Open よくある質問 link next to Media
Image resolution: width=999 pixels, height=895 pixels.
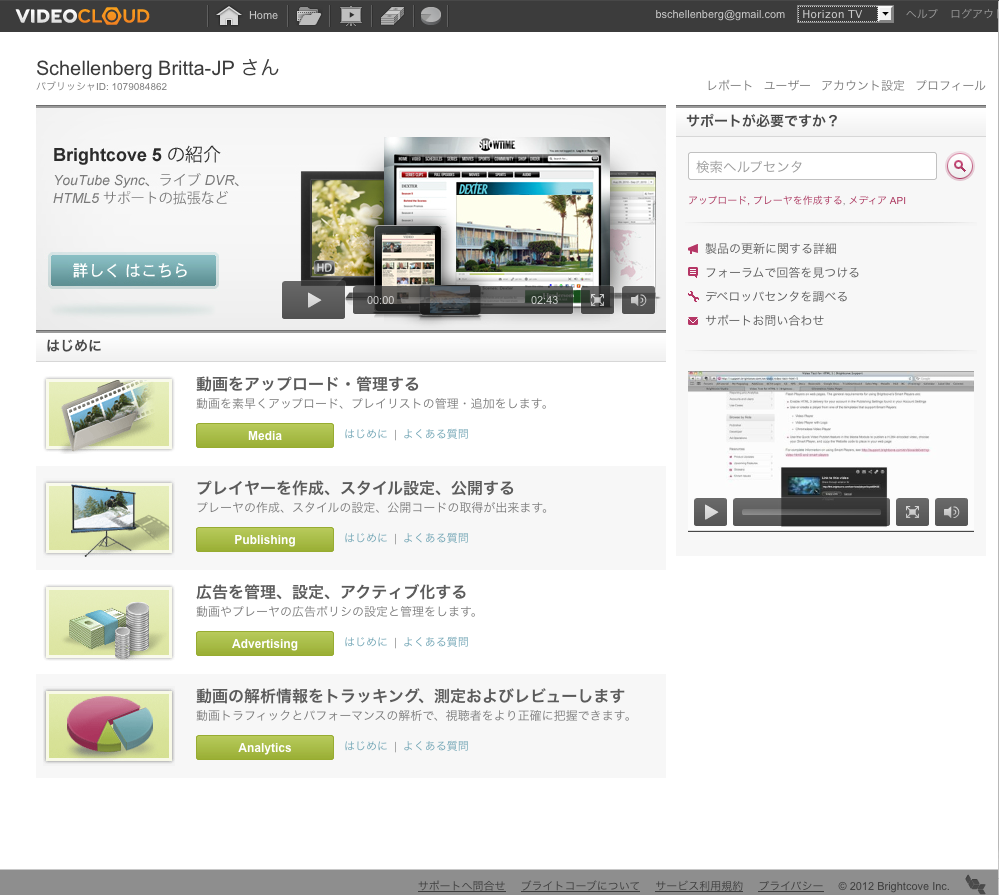436,434
